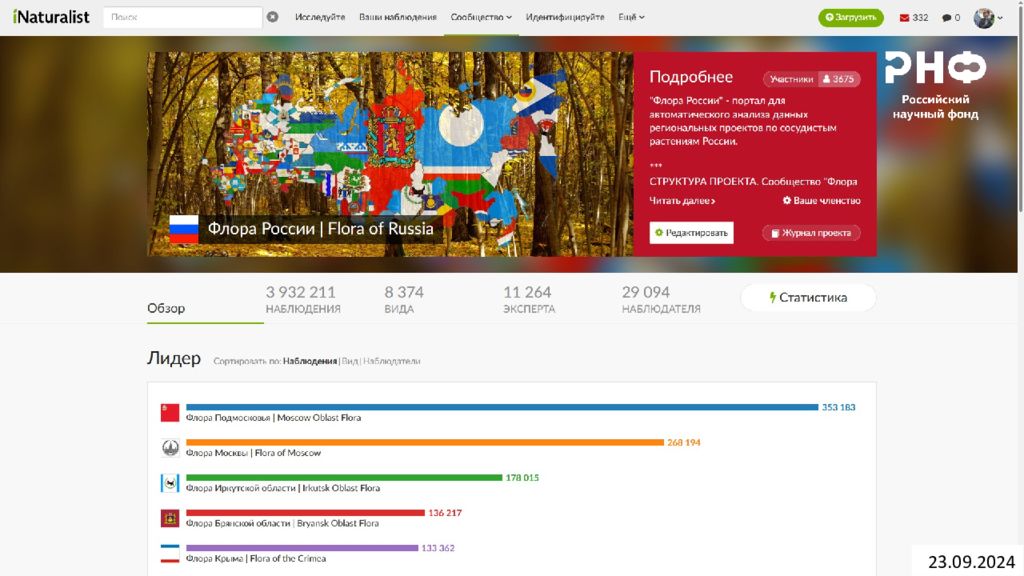1024x576 pixels.
Task: Click the red Bryansk Oblast bar
Action: pyautogui.click(x=306, y=513)
